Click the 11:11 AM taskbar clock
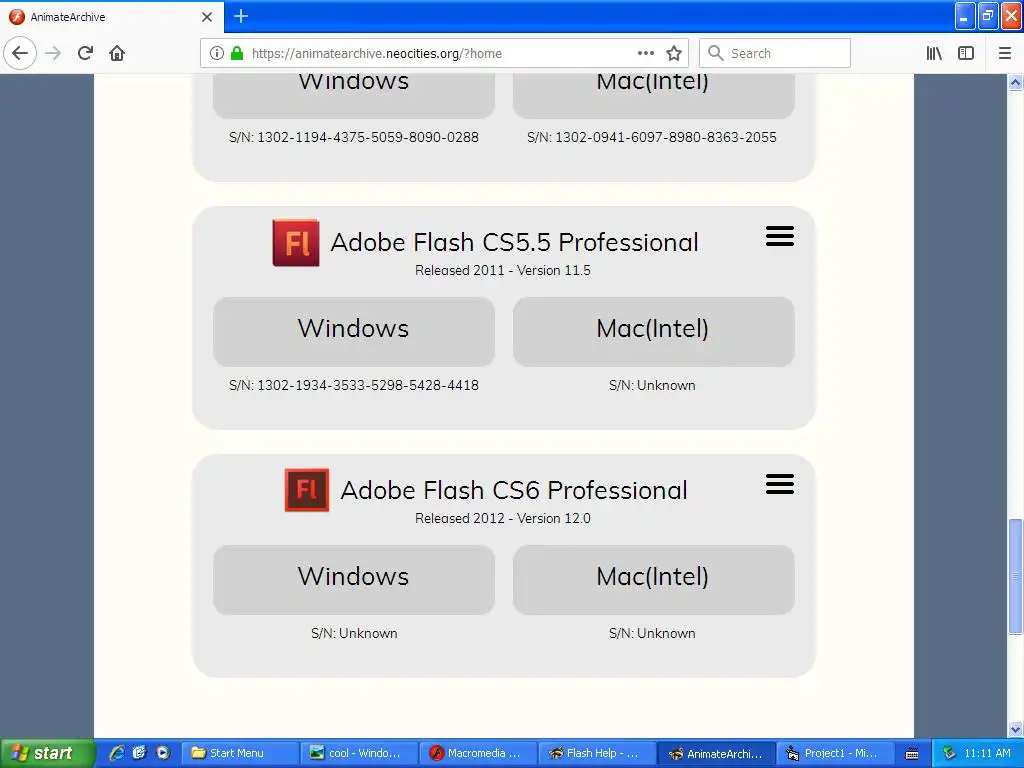The height and width of the screenshot is (768, 1024). 987,753
